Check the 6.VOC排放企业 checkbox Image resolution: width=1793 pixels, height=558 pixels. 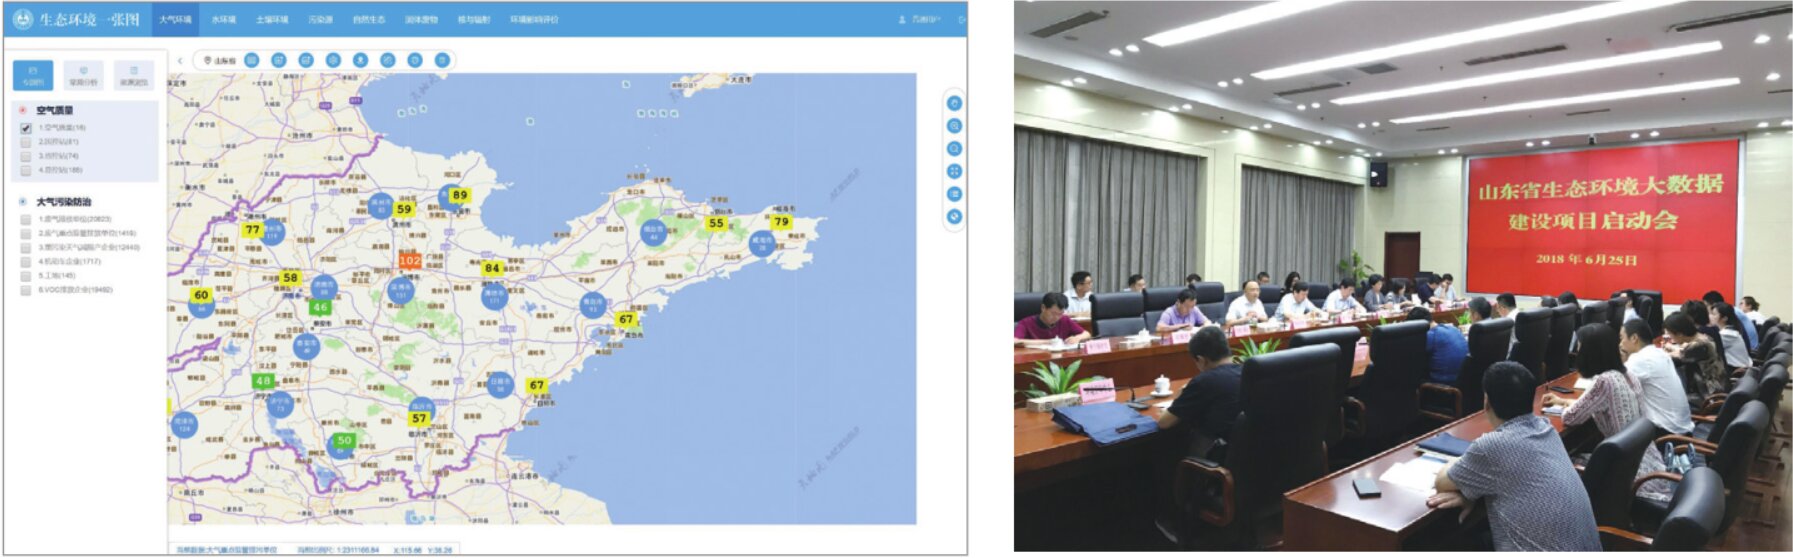tap(26, 290)
